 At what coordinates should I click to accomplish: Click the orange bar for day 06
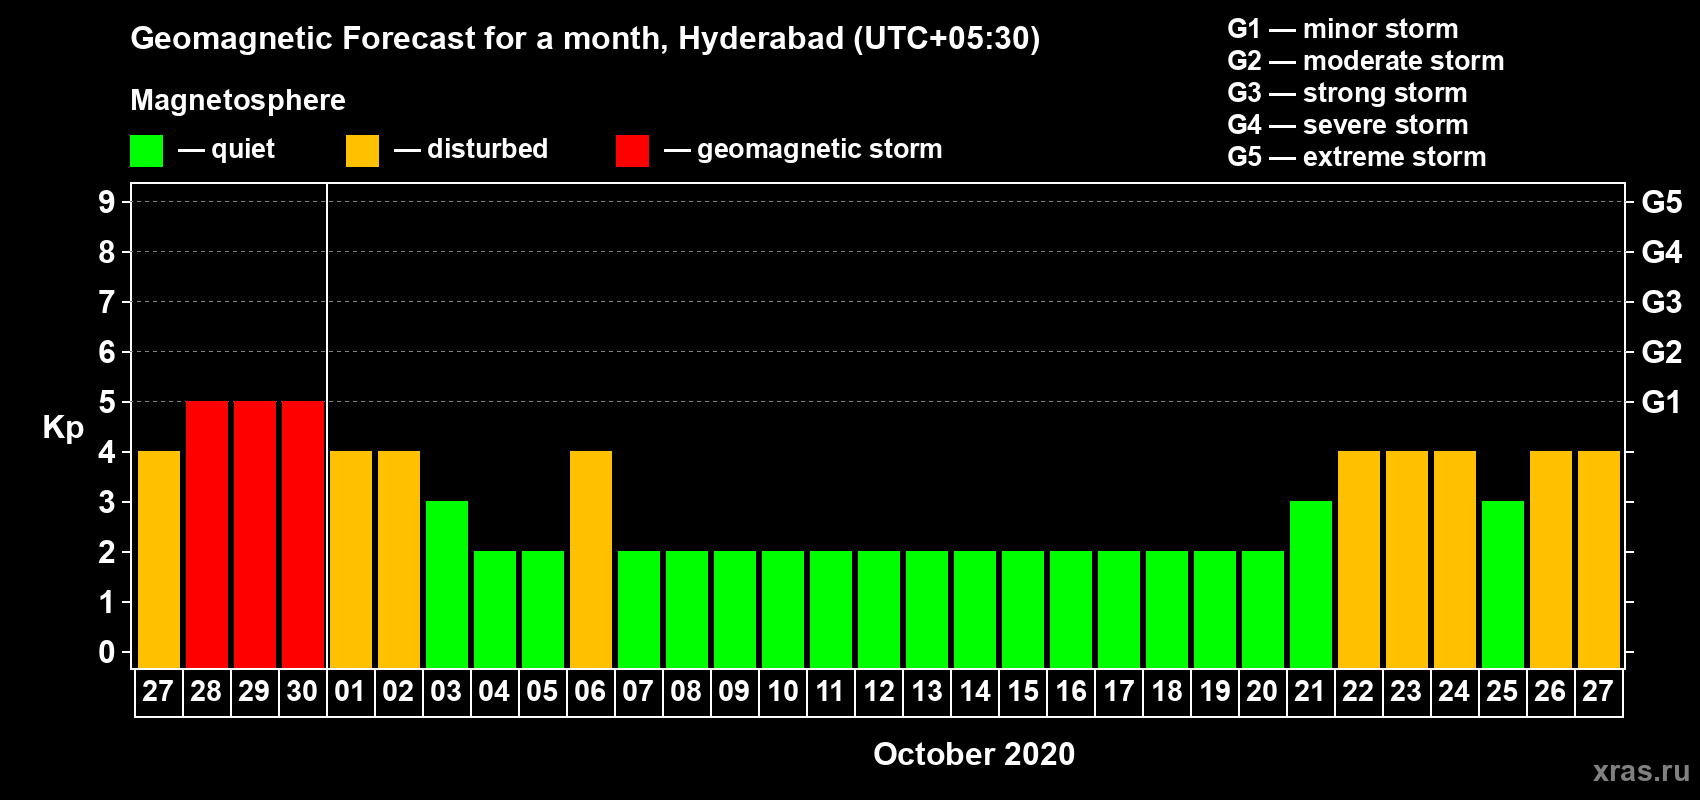tap(591, 559)
